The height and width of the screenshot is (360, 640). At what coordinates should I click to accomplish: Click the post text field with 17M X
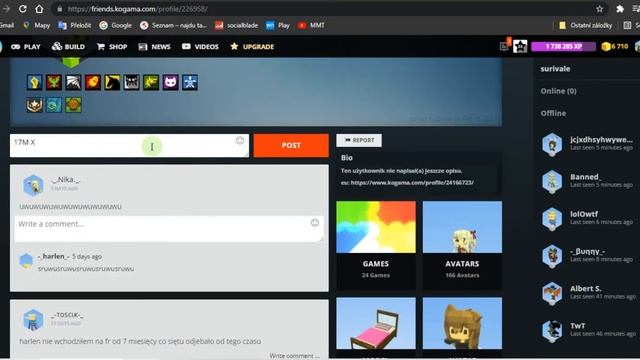point(129,146)
